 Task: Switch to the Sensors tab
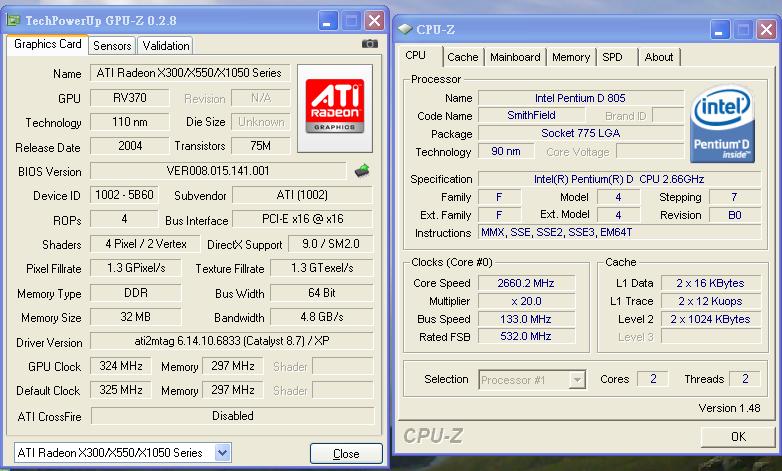coord(112,45)
